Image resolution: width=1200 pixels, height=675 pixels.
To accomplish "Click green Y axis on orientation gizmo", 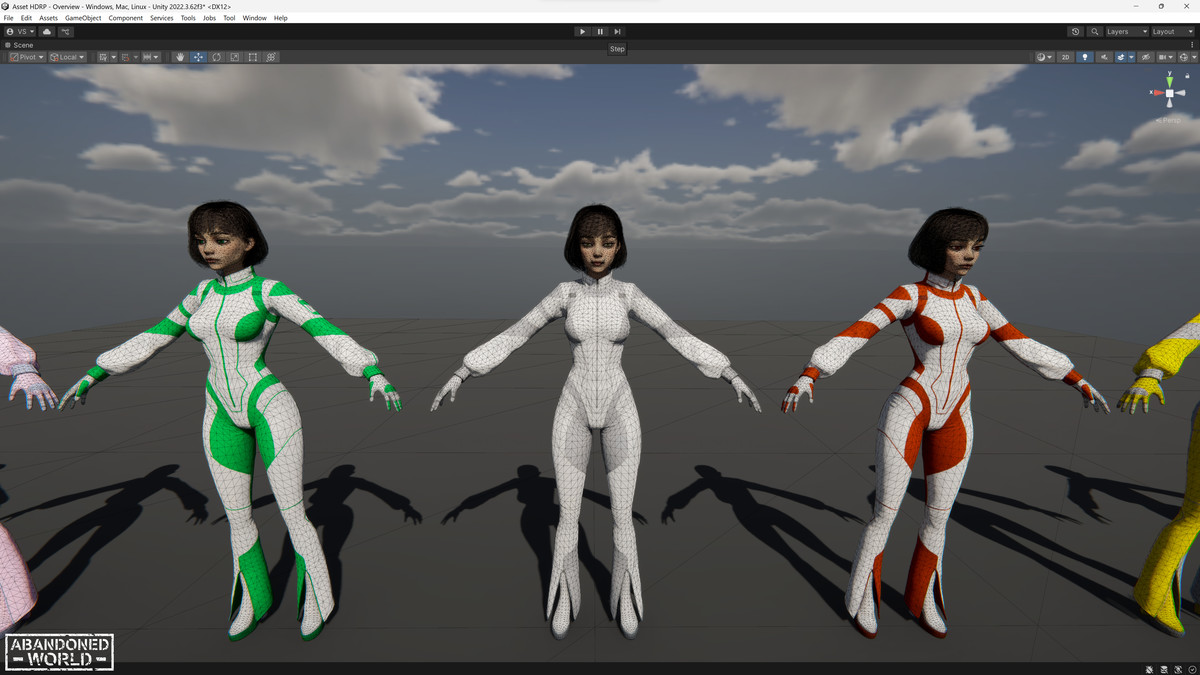I will click(x=1169, y=76).
